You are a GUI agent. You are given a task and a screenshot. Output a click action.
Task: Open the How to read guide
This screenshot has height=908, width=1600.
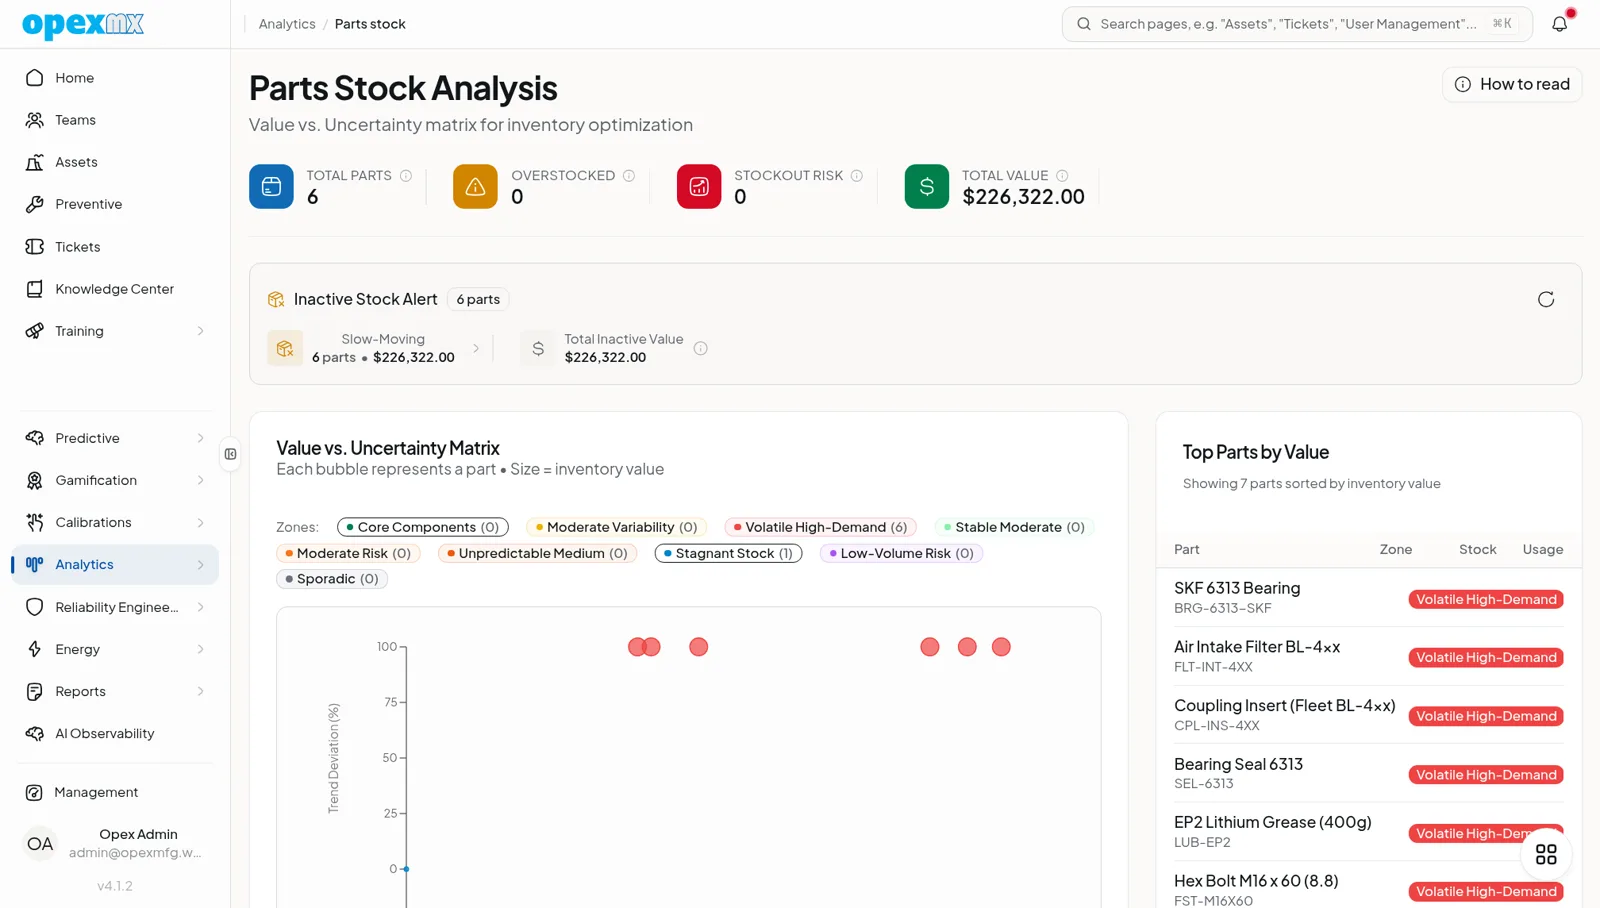(1512, 84)
